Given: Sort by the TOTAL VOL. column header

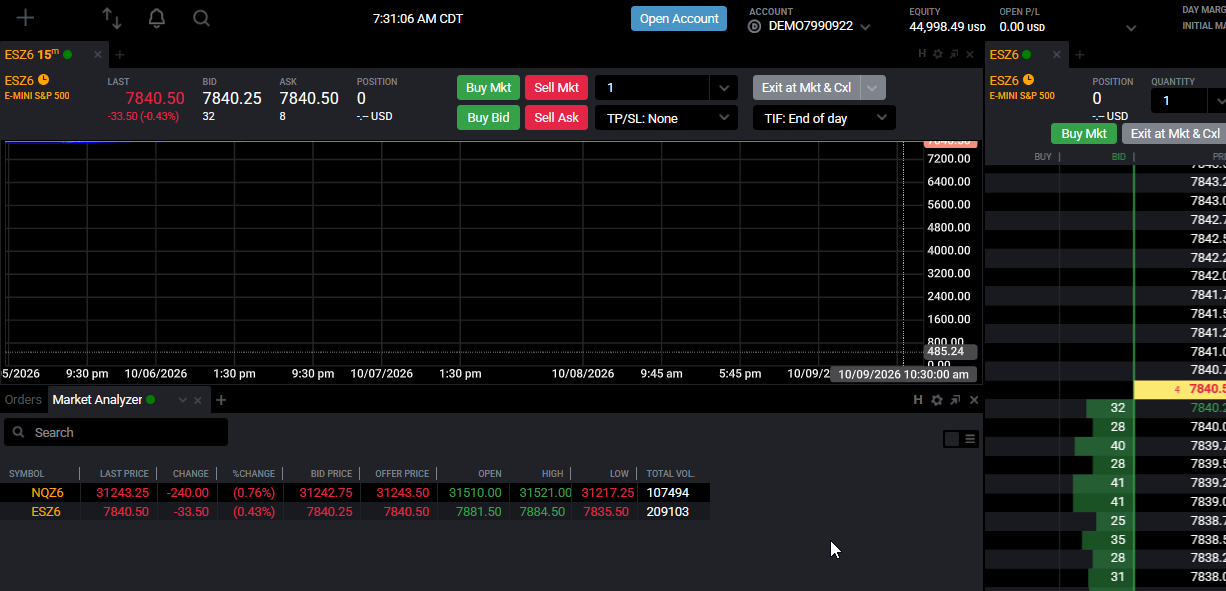Looking at the screenshot, I should [x=671, y=474].
